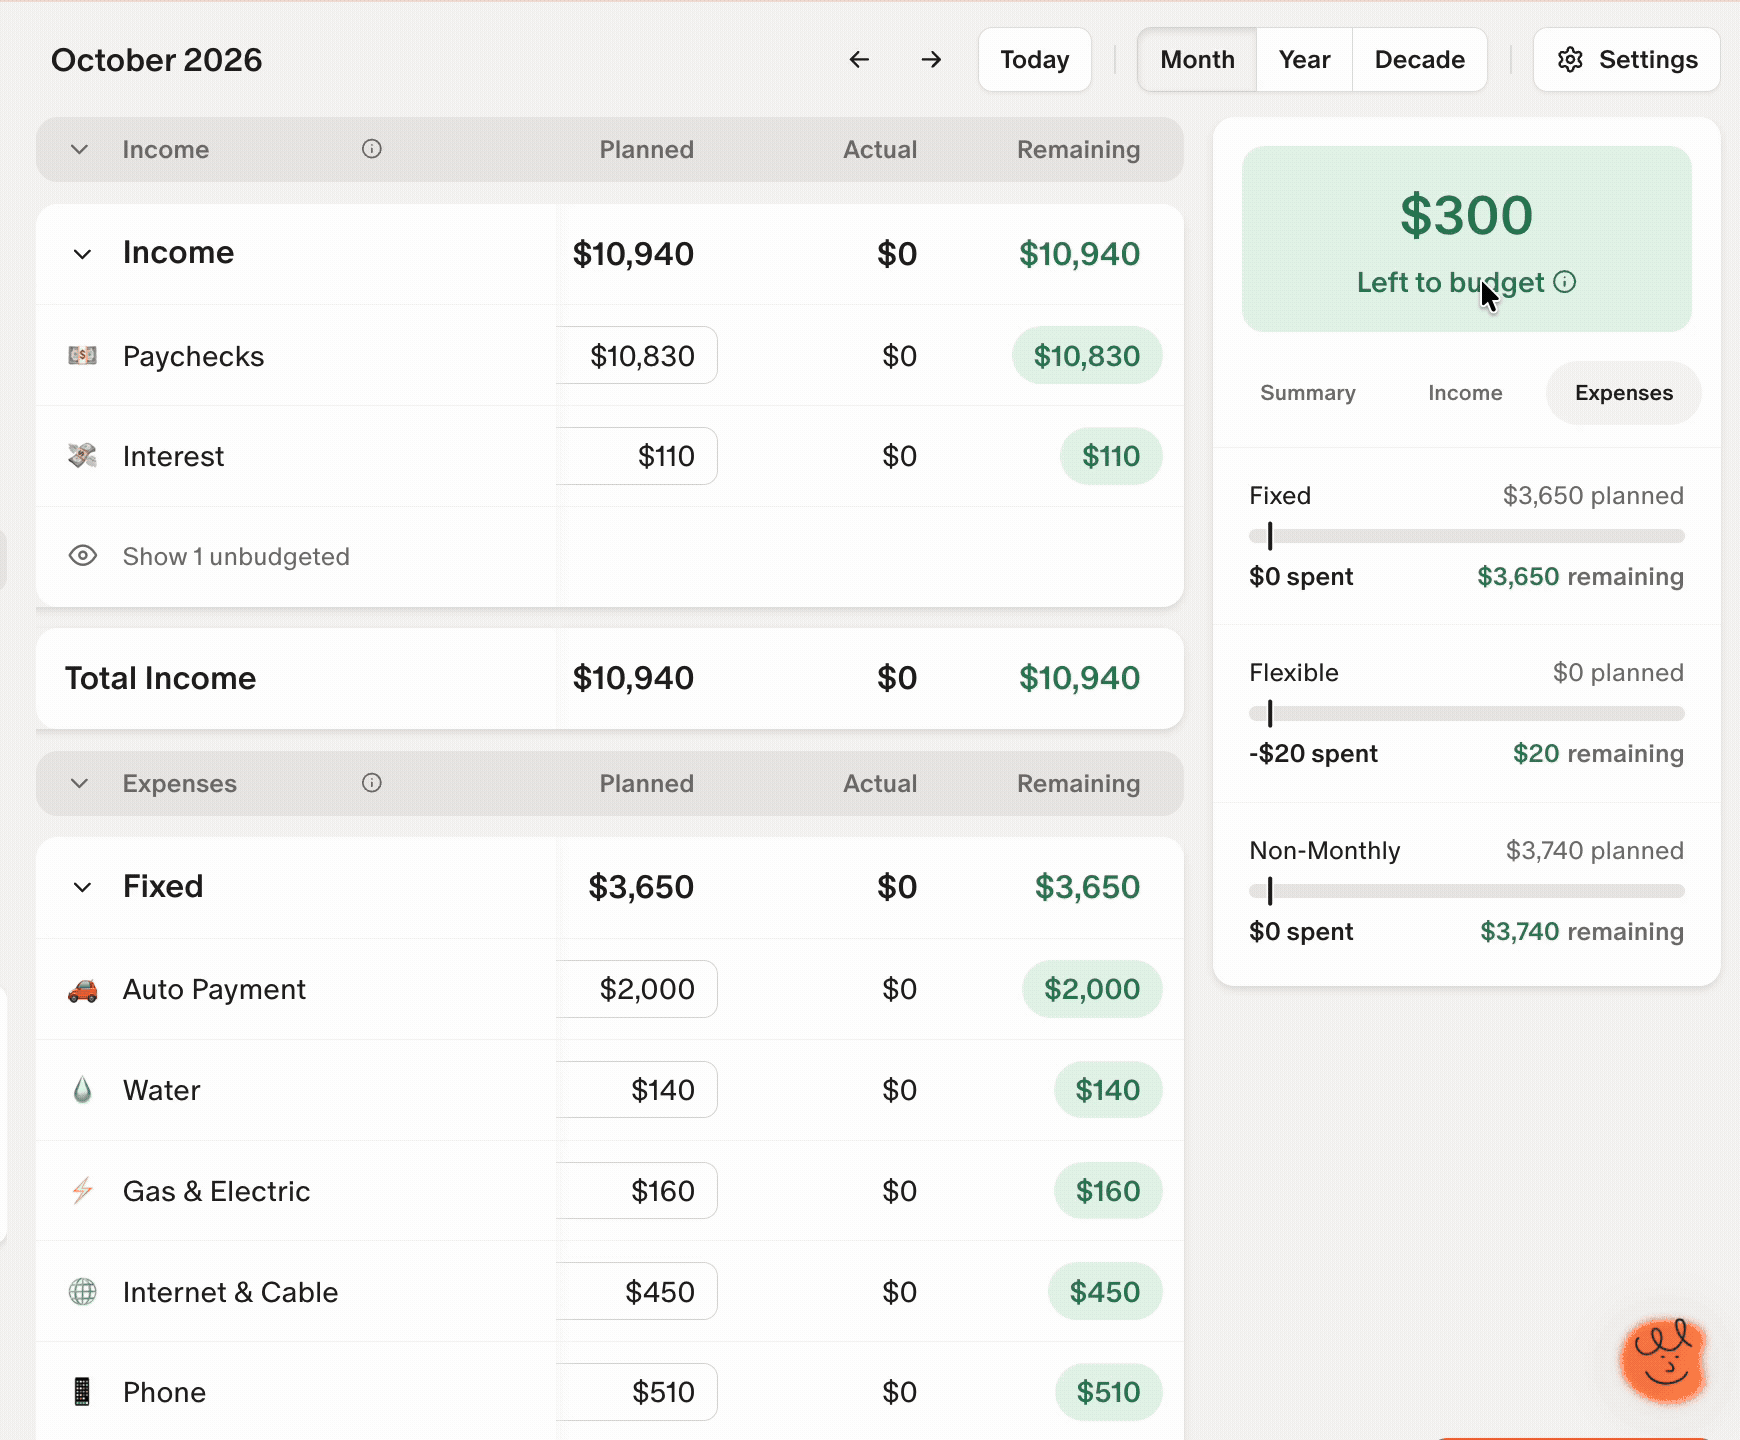Edit Water planned amount $140
Image resolution: width=1740 pixels, height=1440 pixels.
pyautogui.click(x=637, y=1090)
